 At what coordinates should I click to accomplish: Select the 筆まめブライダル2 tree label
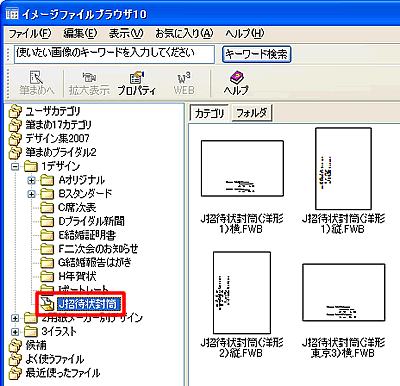(61, 152)
